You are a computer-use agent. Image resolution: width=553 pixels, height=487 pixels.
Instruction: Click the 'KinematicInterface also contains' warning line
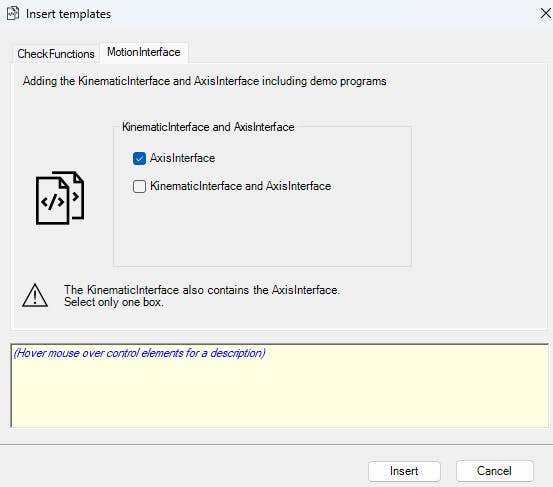(202, 290)
